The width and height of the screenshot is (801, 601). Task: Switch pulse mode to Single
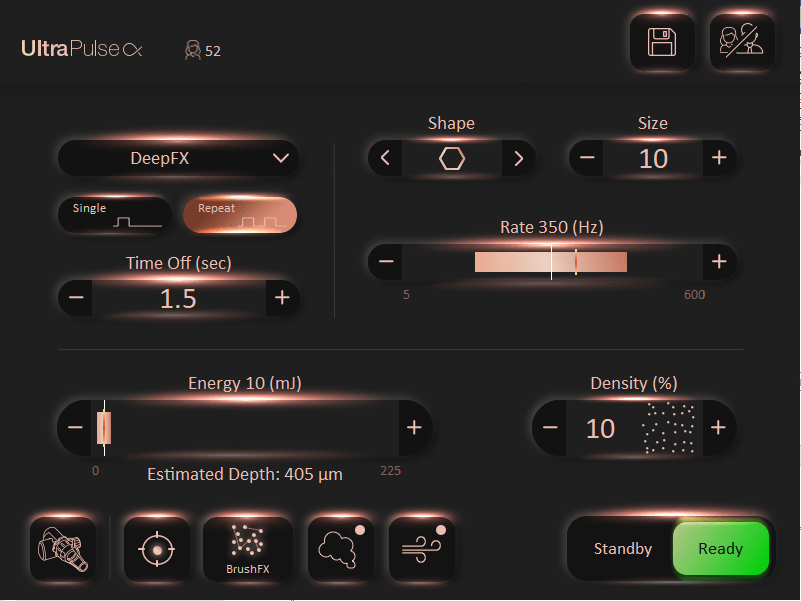click(113, 214)
